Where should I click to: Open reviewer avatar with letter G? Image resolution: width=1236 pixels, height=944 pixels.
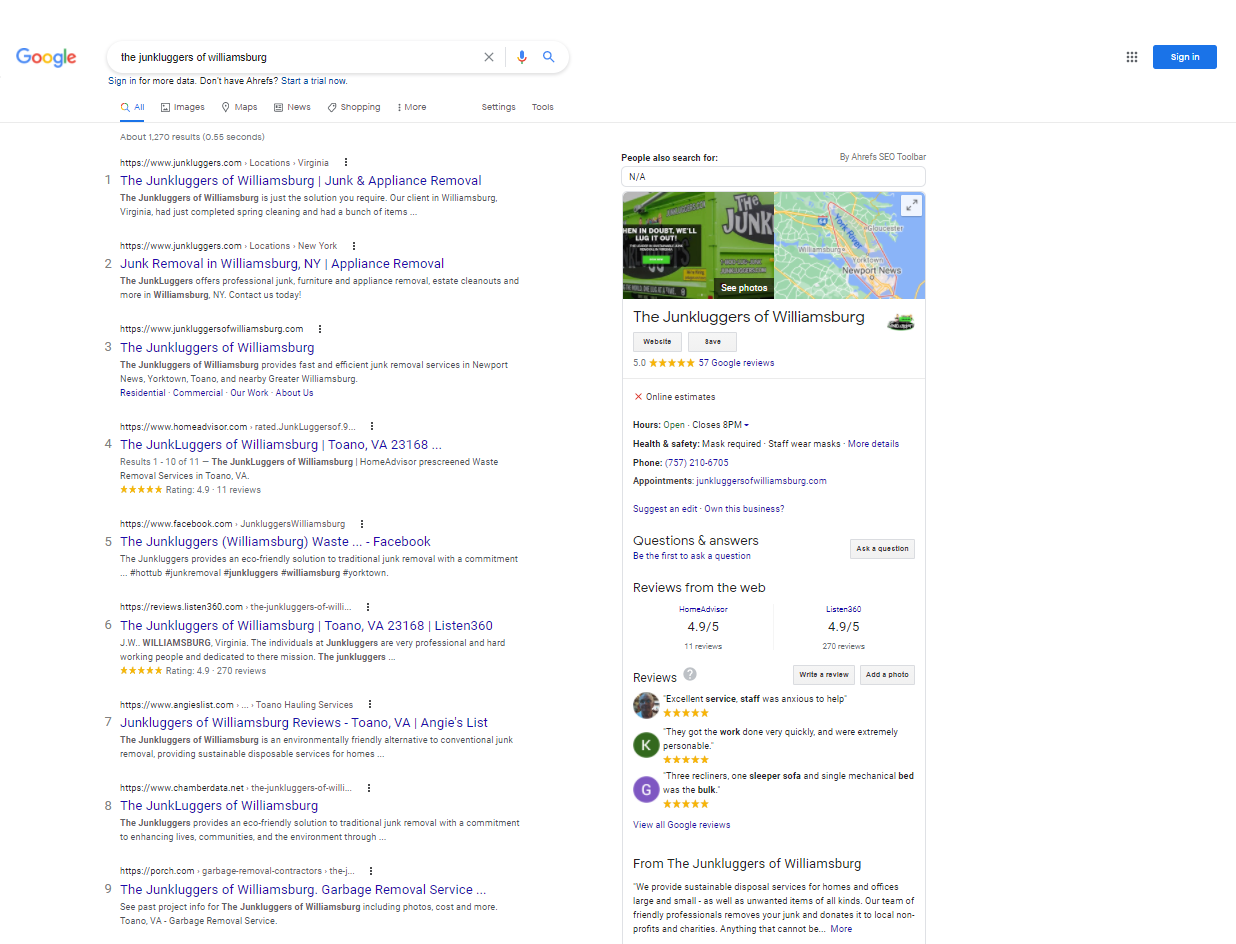[x=646, y=789]
